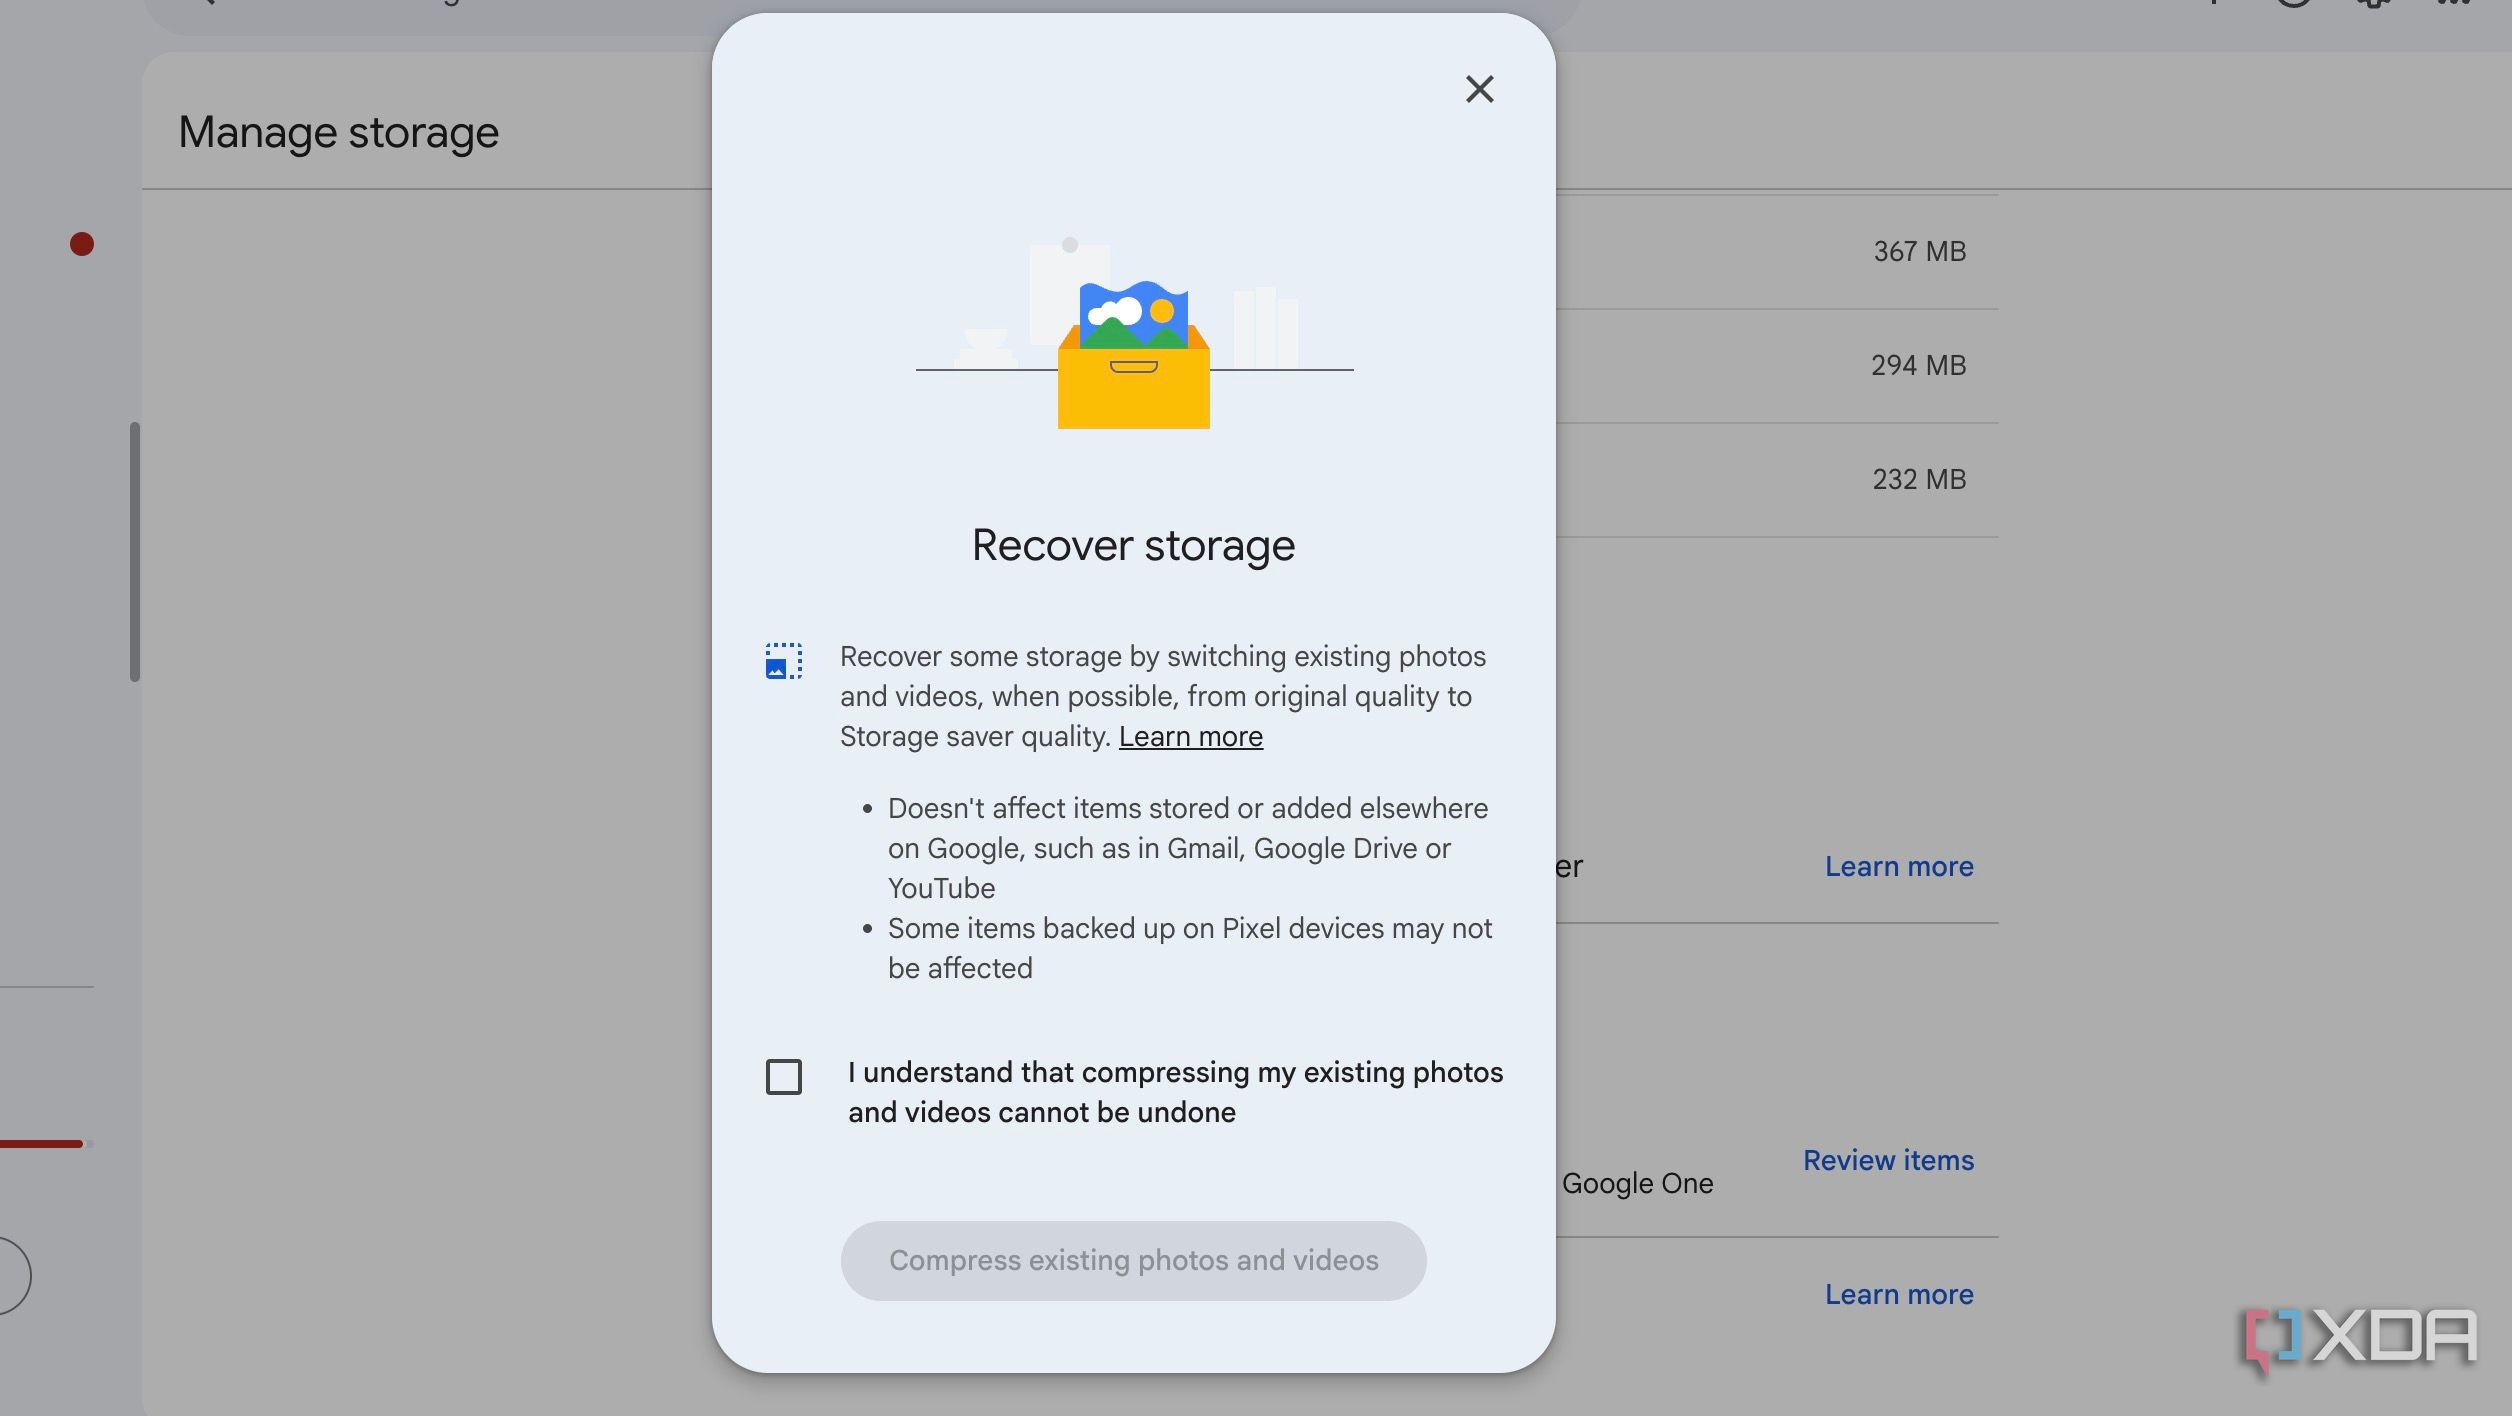This screenshot has width=2512, height=1416.
Task: Close the Recover storage dialog
Action: [1479, 89]
